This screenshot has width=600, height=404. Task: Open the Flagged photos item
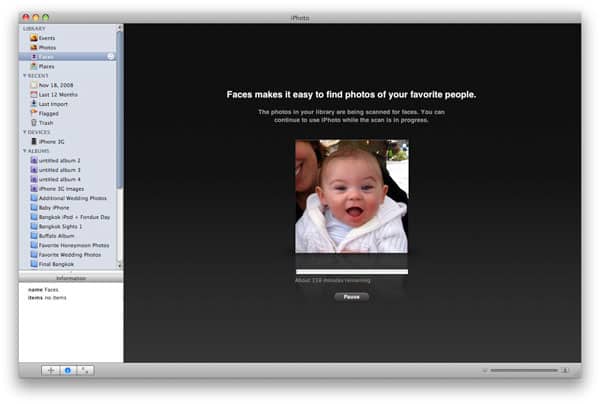[50, 113]
